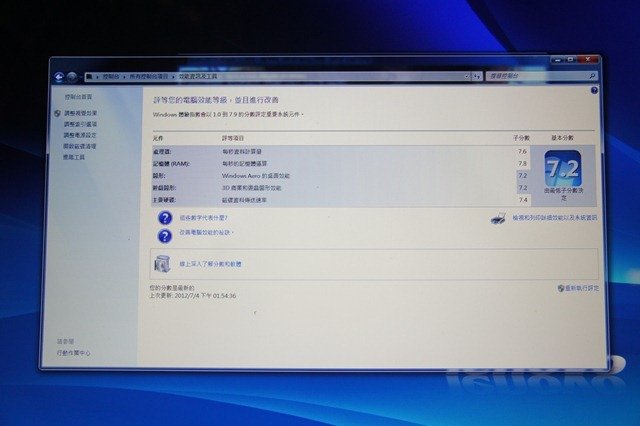This screenshot has height=426, width=640.
Task: Click the RAM subscore 7.8
Action: tap(522, 164)
